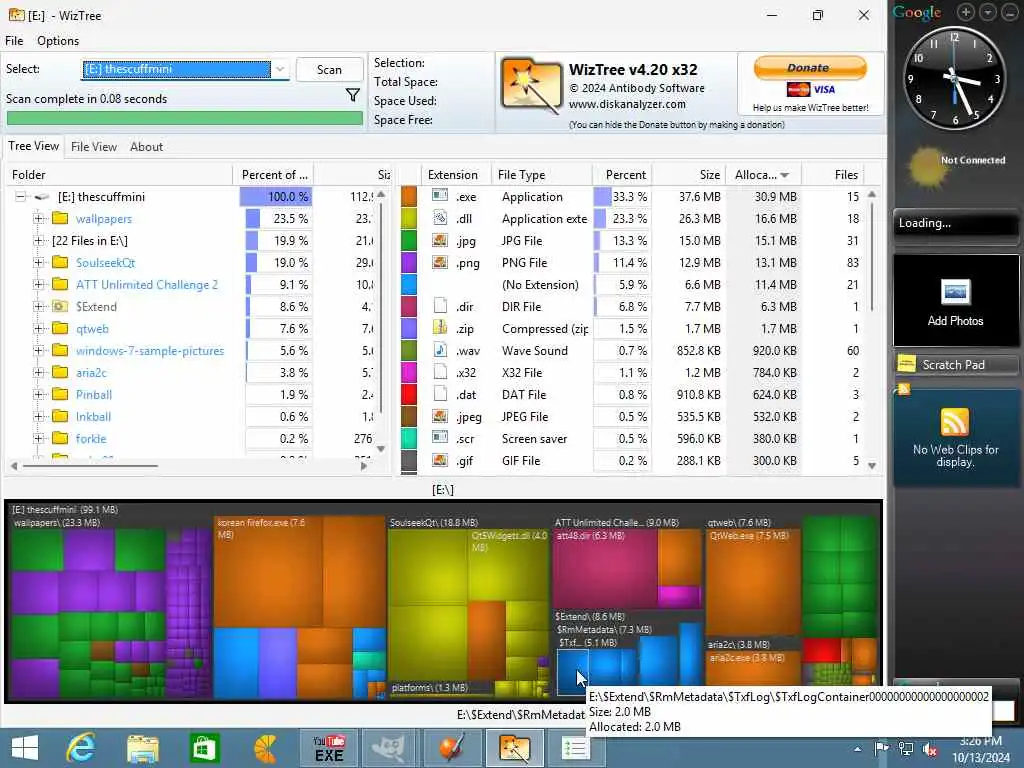This screenshot has width=1024, height=768.
Task: Click the .gif file icon
Action: pos(440,460)
